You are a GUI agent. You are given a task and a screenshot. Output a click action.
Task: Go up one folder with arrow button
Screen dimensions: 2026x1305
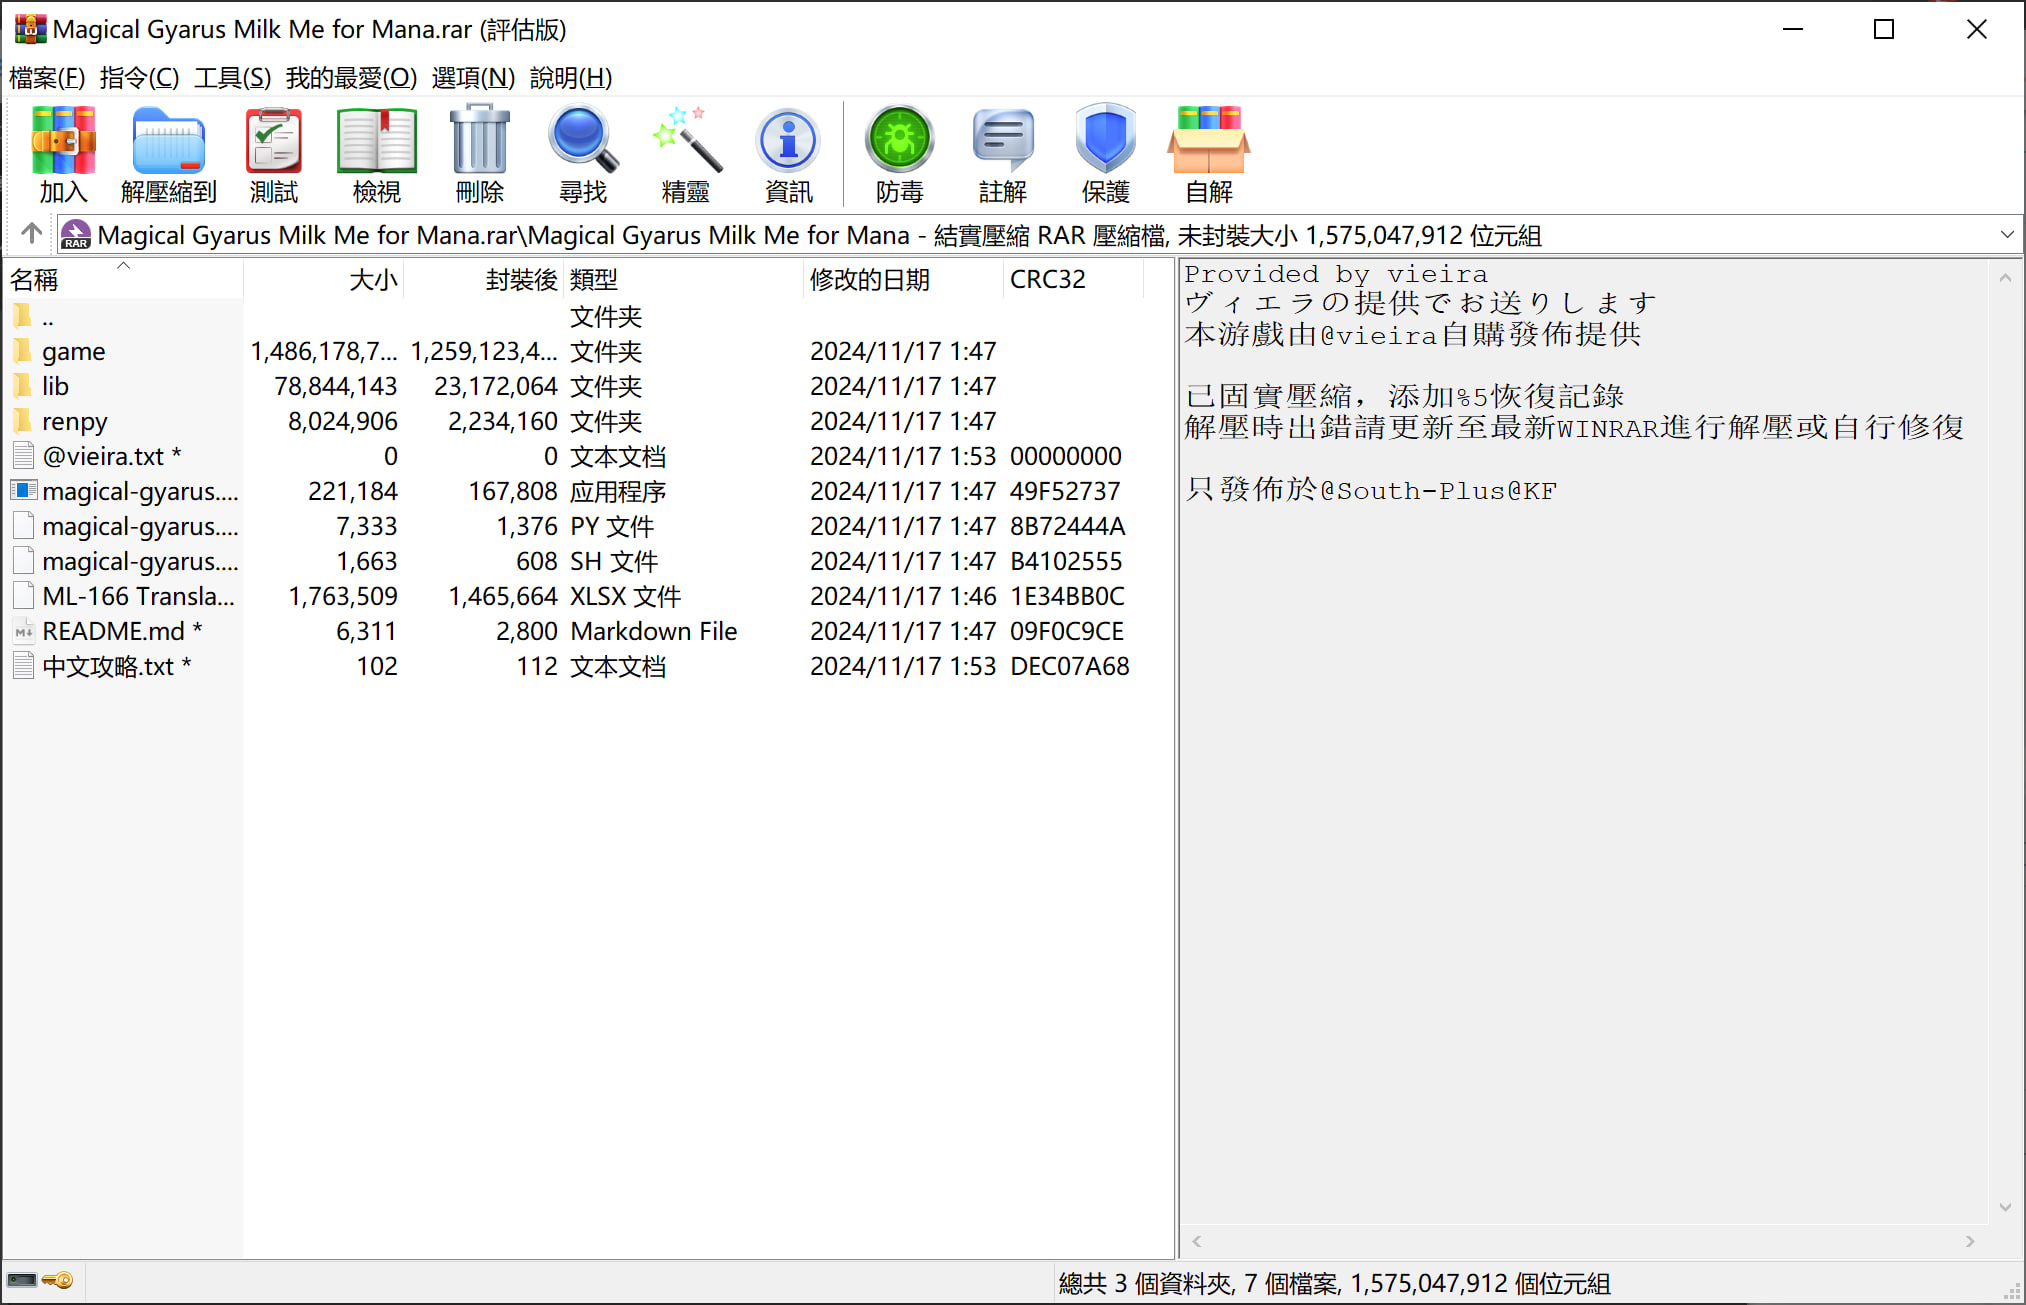pos(31,234)
